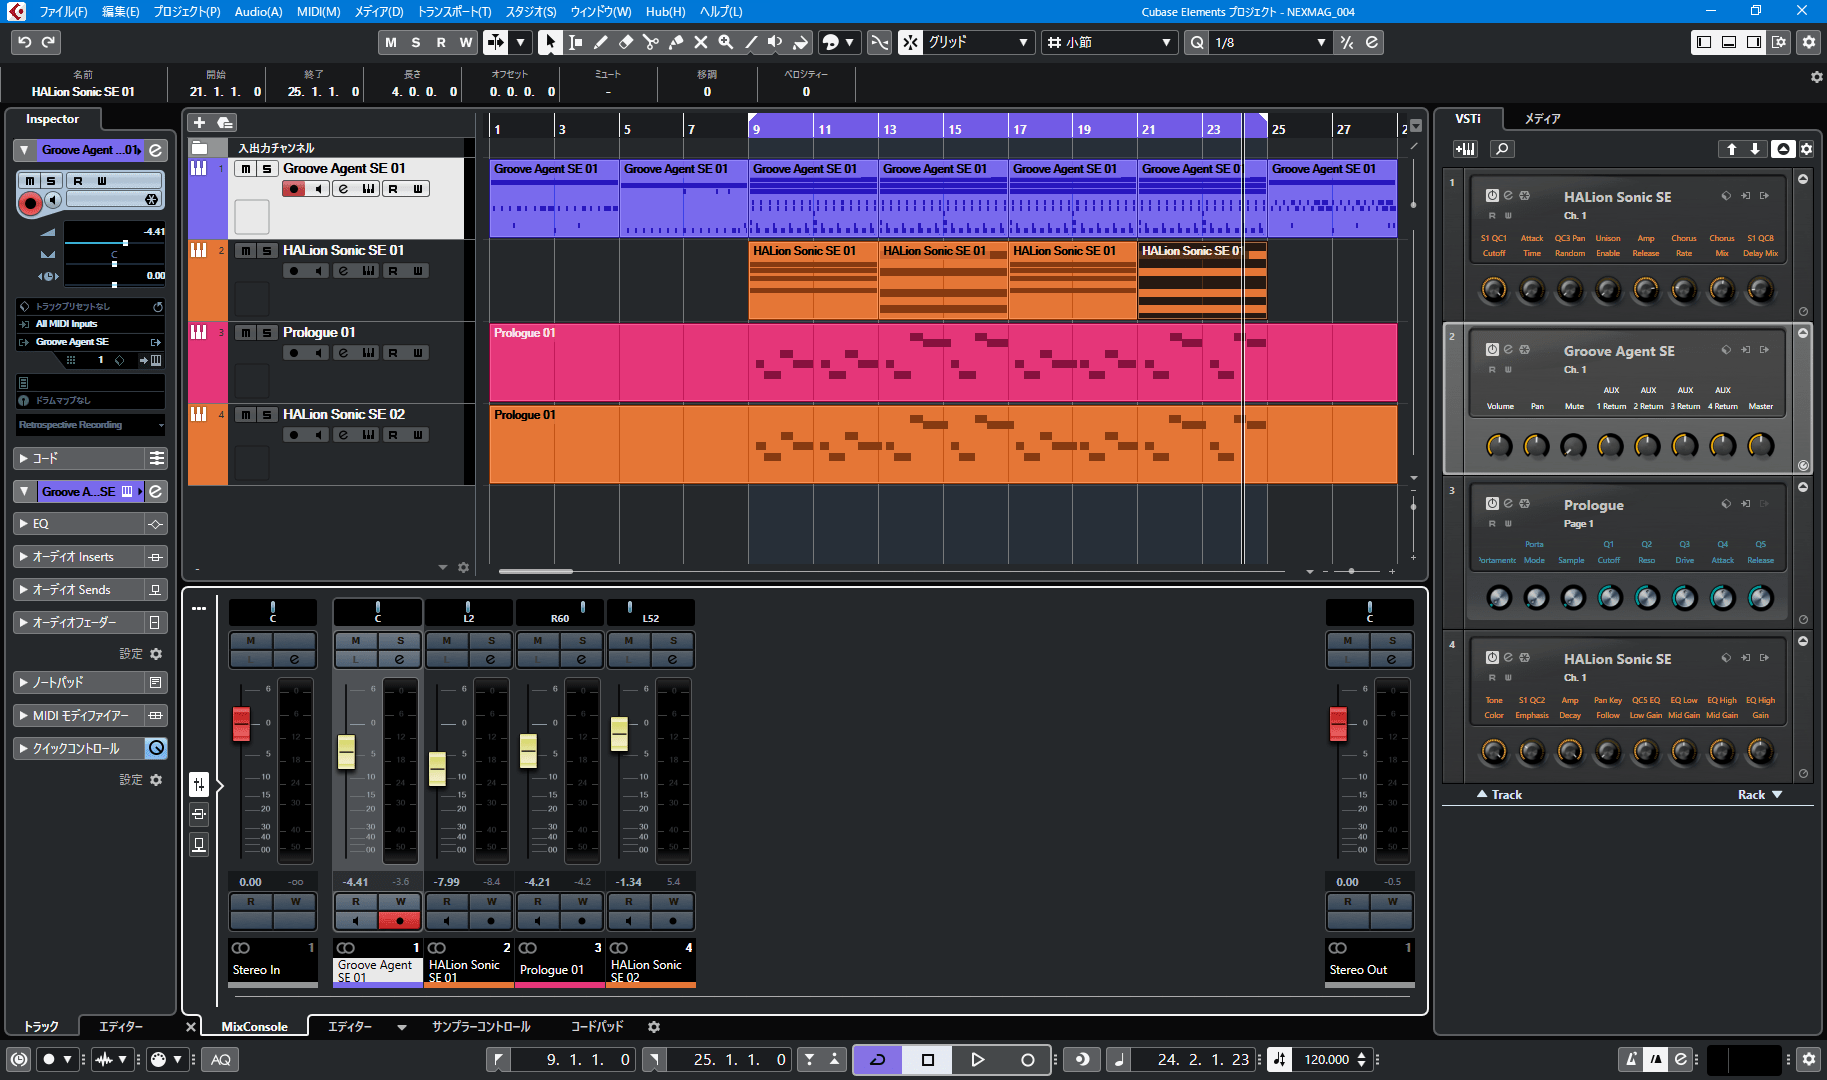1827x1080 pixels.
Task: Adjust the Groove Agent SE 01 channel fader
Action: 346,751
